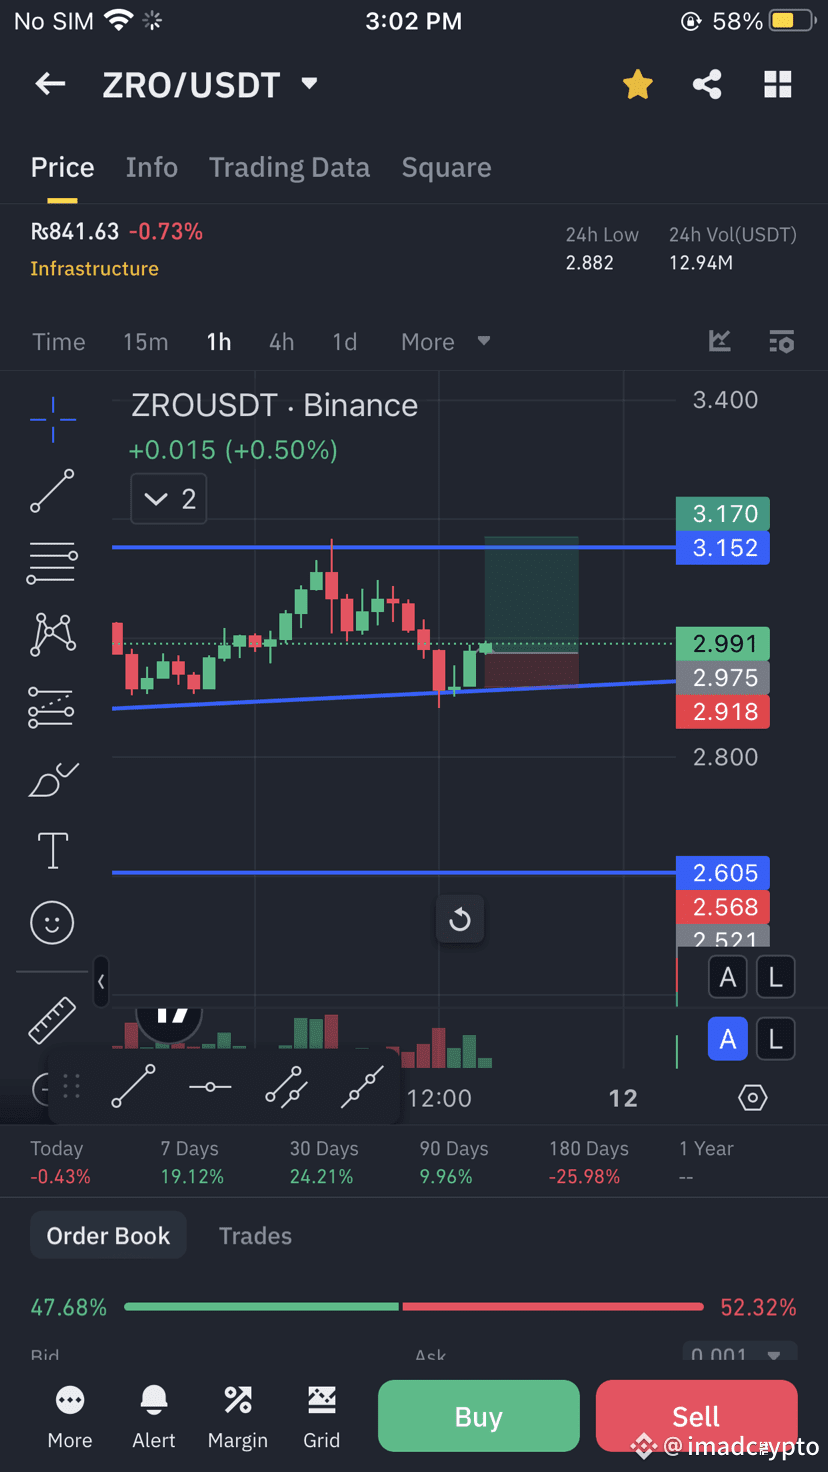Open the Fibonacci retracement tool
The height and width of the screenshot is (1472, 828).
52,563
